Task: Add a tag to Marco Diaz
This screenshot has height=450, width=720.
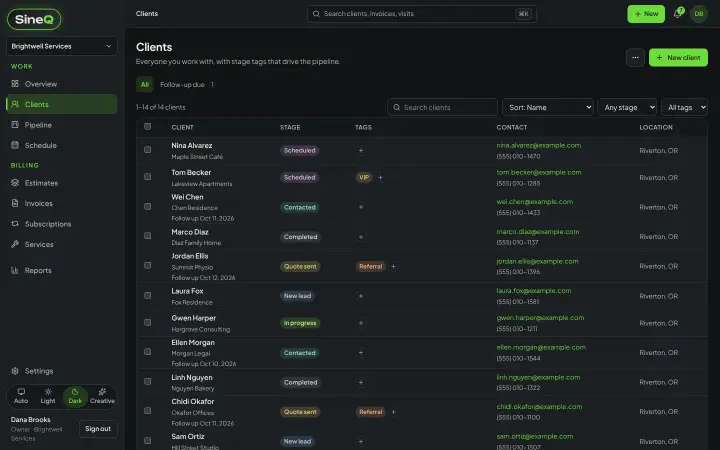Action: (361, 237)
